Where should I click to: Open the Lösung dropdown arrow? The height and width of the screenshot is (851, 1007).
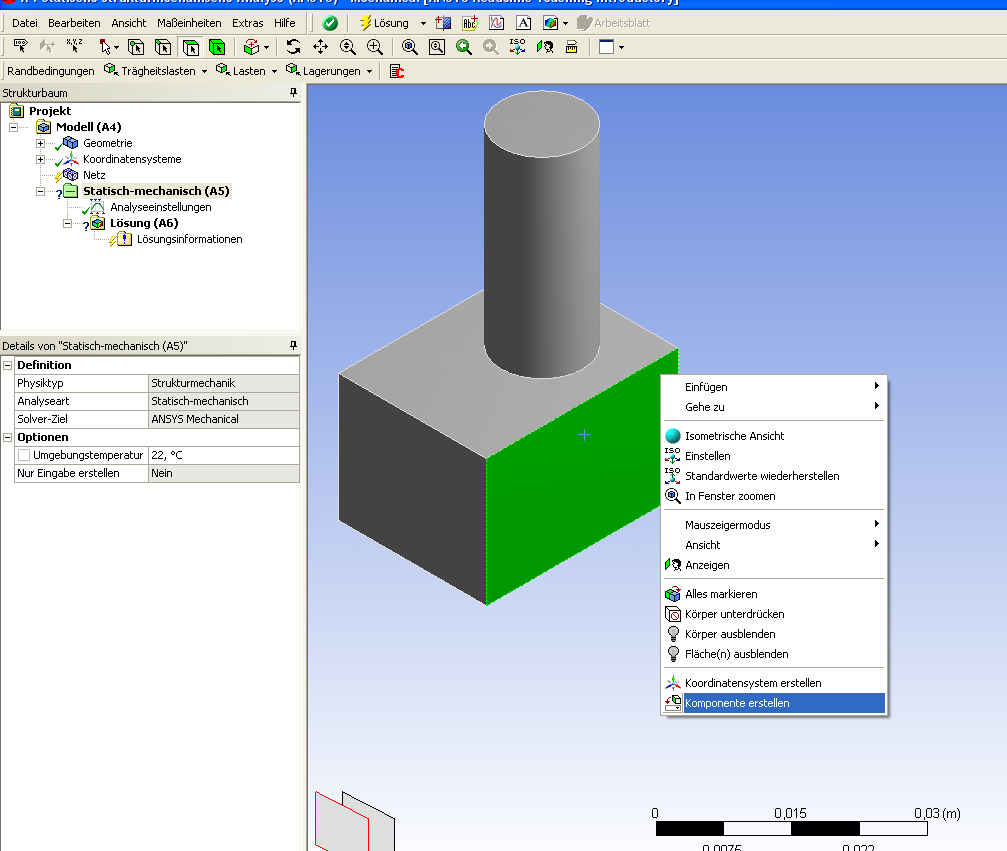coord(423,23)
